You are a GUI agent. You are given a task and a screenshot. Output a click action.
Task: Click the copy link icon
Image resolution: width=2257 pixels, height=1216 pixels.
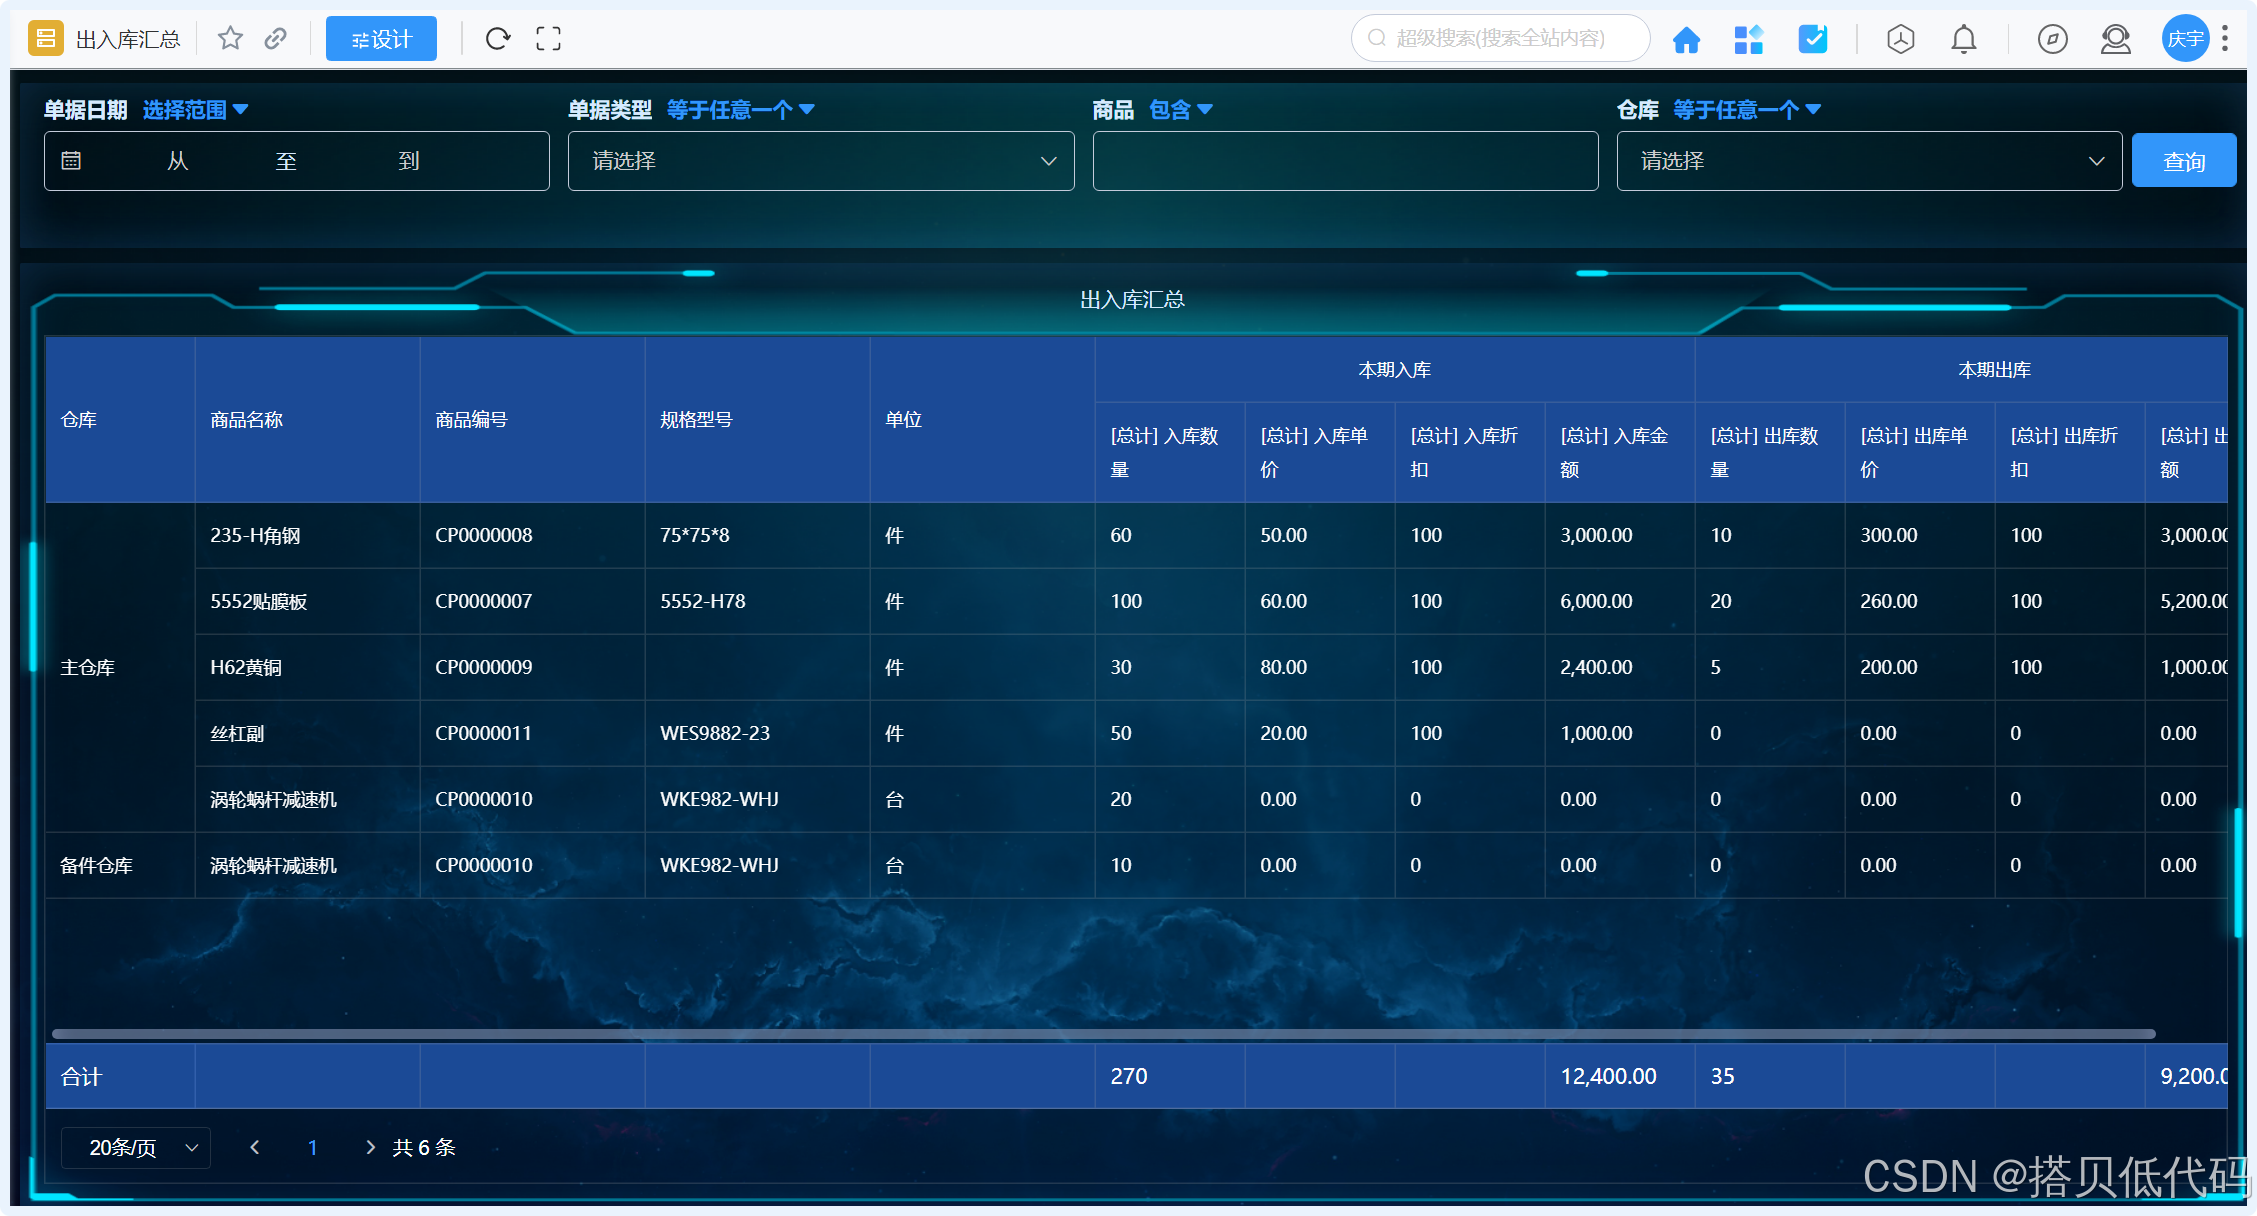[x=276, y=38]
